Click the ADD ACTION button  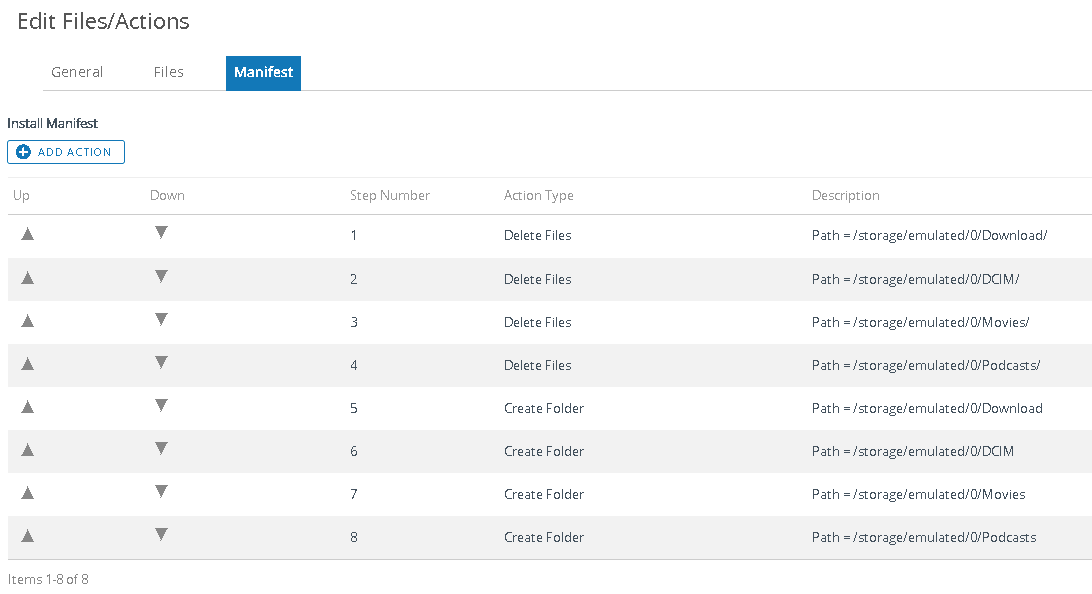click(66, 152)
